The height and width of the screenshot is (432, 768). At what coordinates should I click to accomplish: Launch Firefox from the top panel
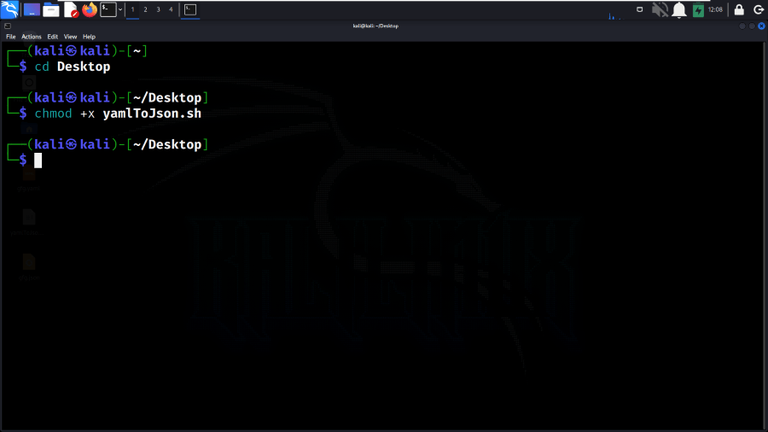[x=90, y=9]
